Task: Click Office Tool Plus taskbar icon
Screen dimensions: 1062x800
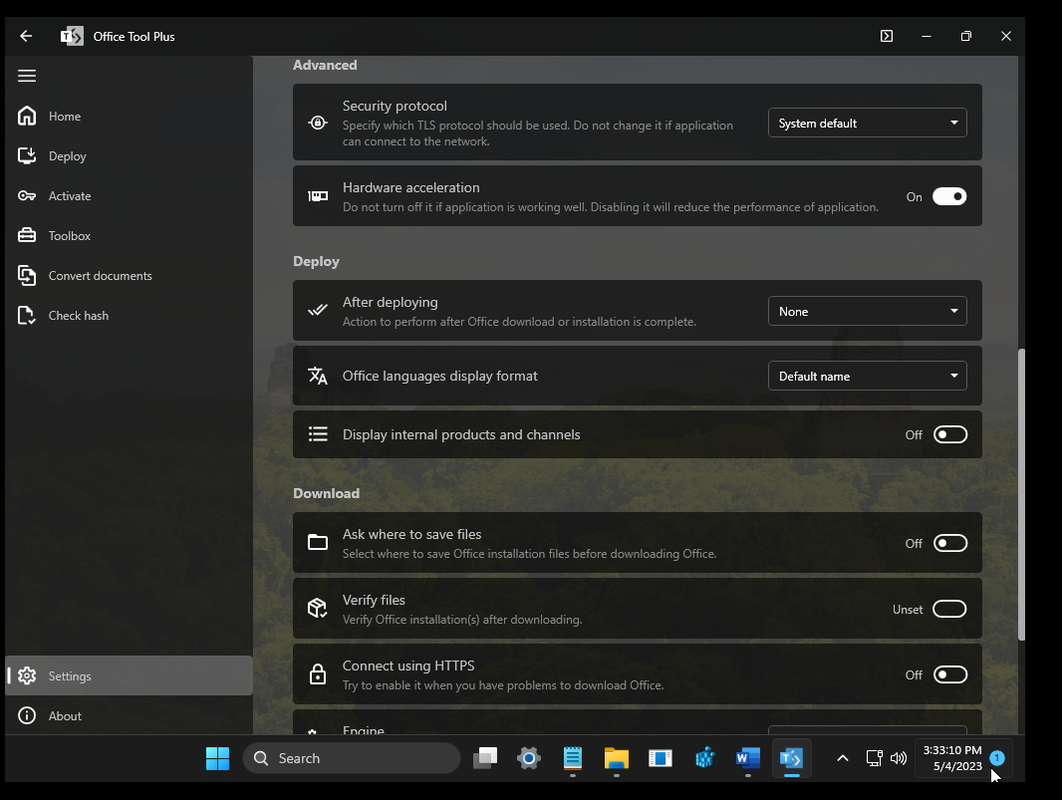Action: (x=791, y=758)
